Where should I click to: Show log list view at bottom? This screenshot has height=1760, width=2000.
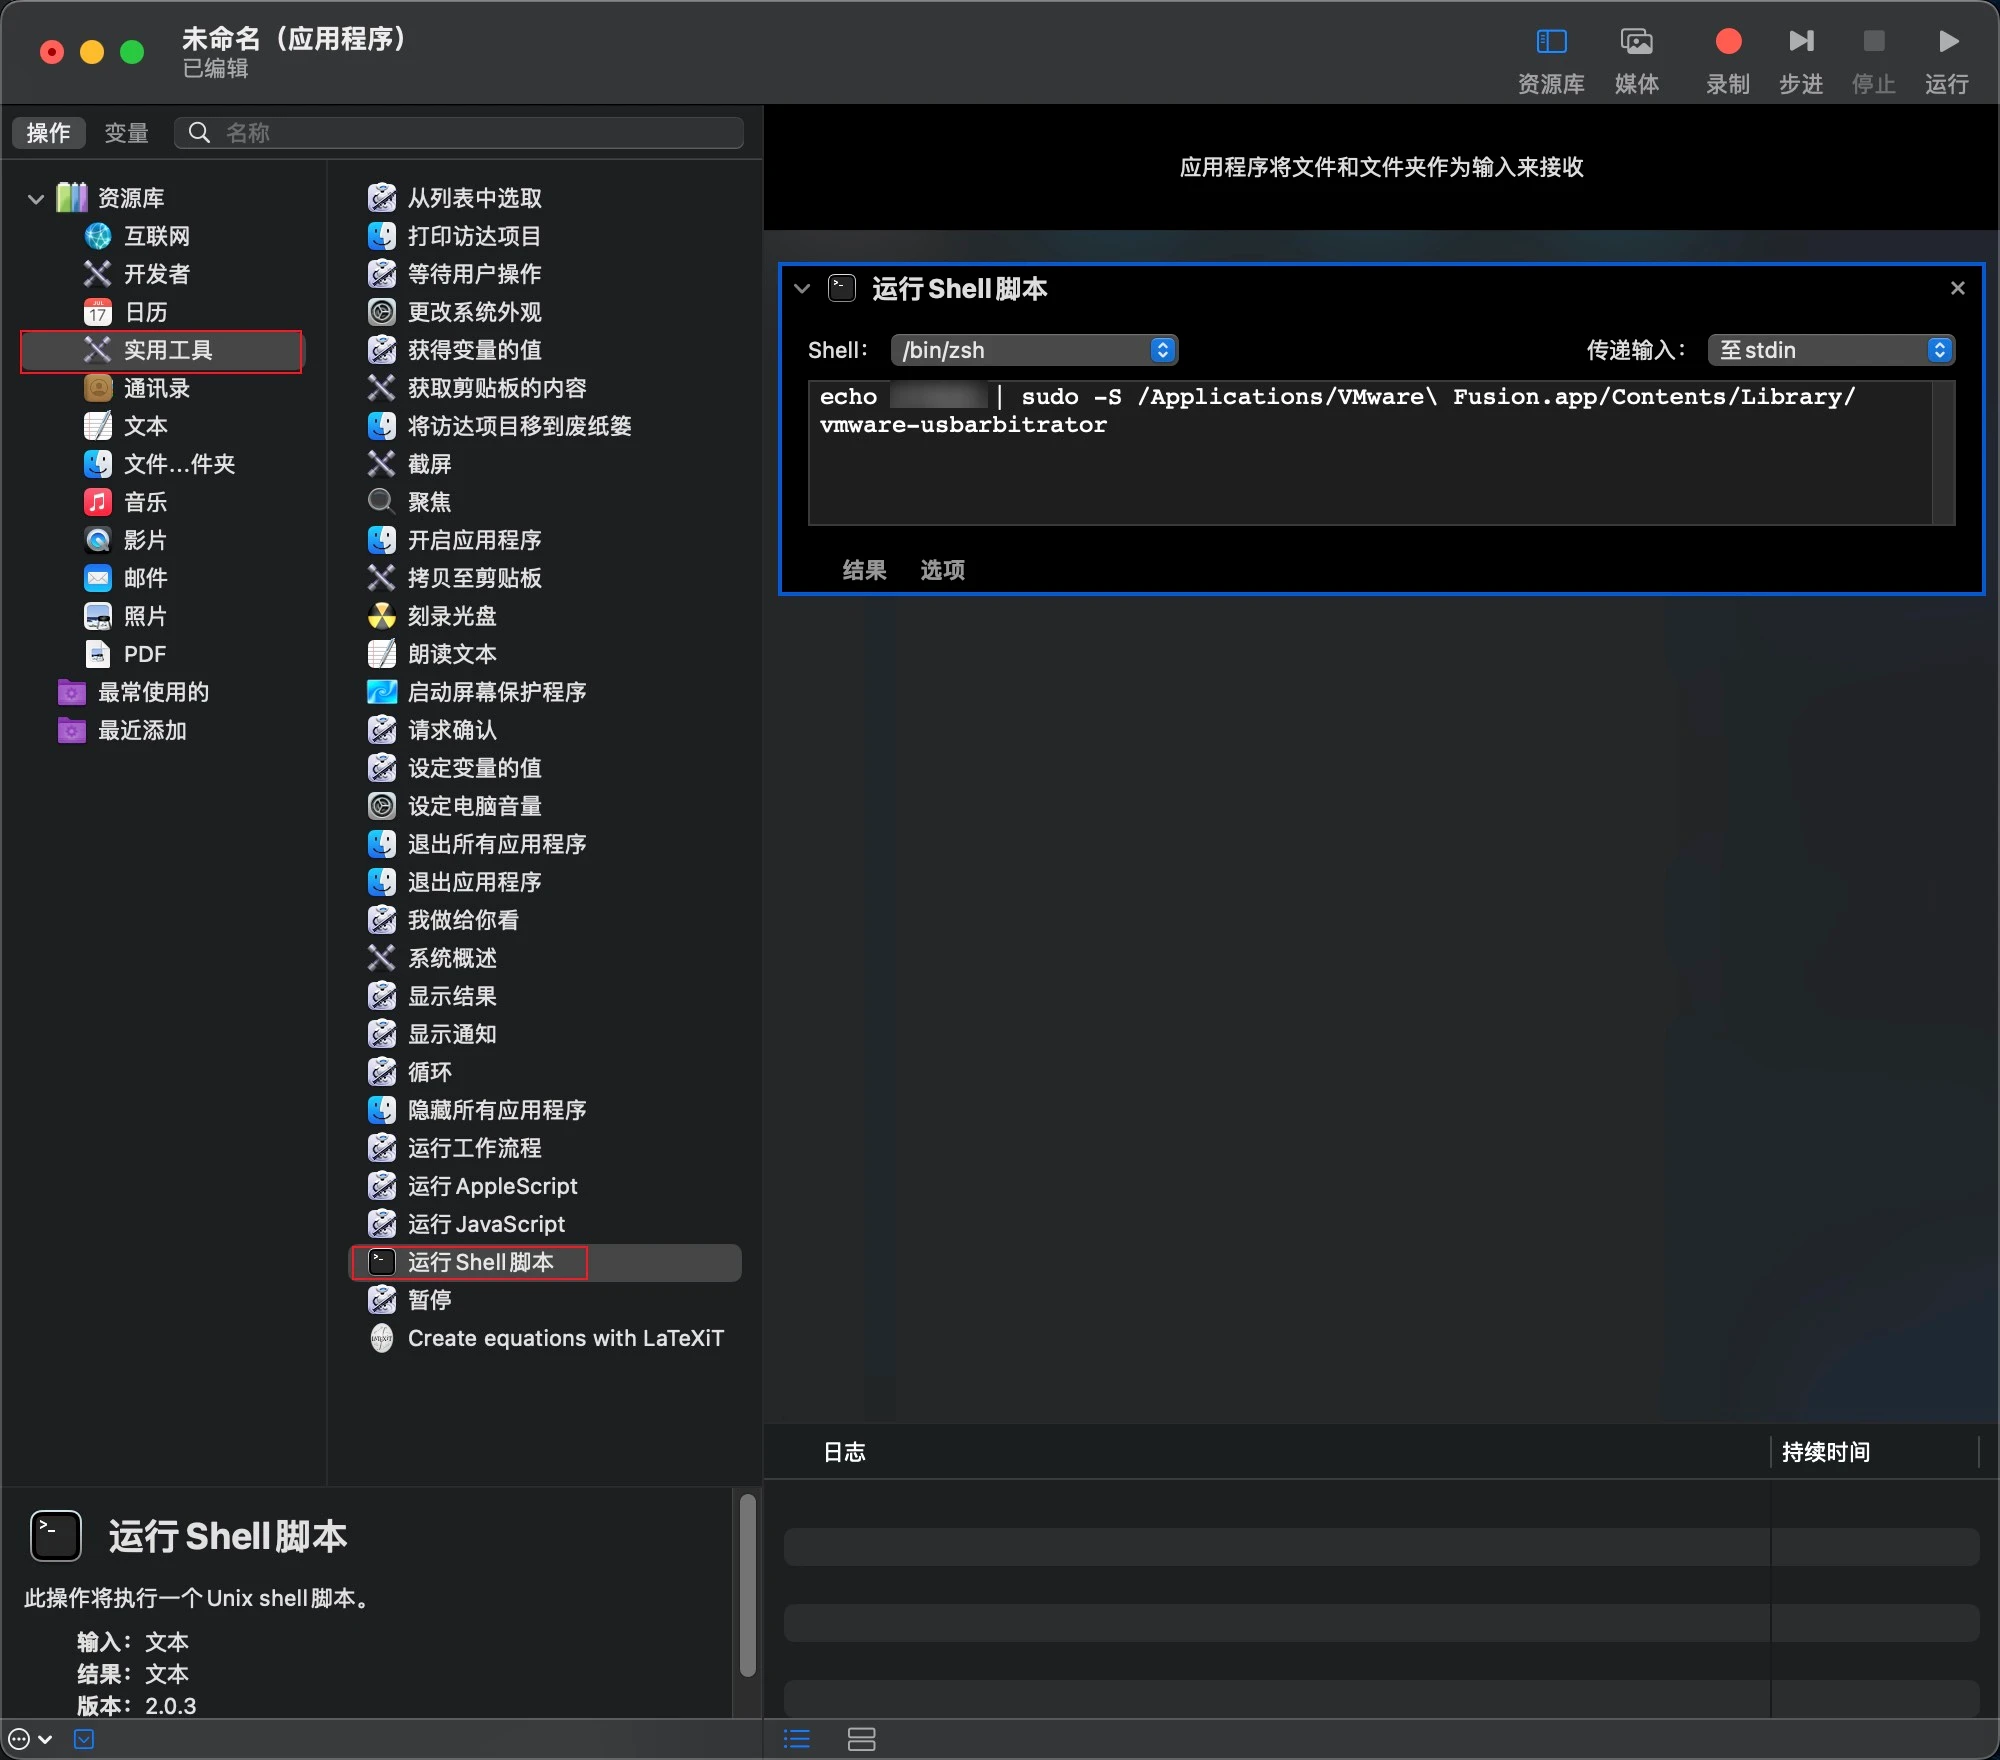[797, 1739]
